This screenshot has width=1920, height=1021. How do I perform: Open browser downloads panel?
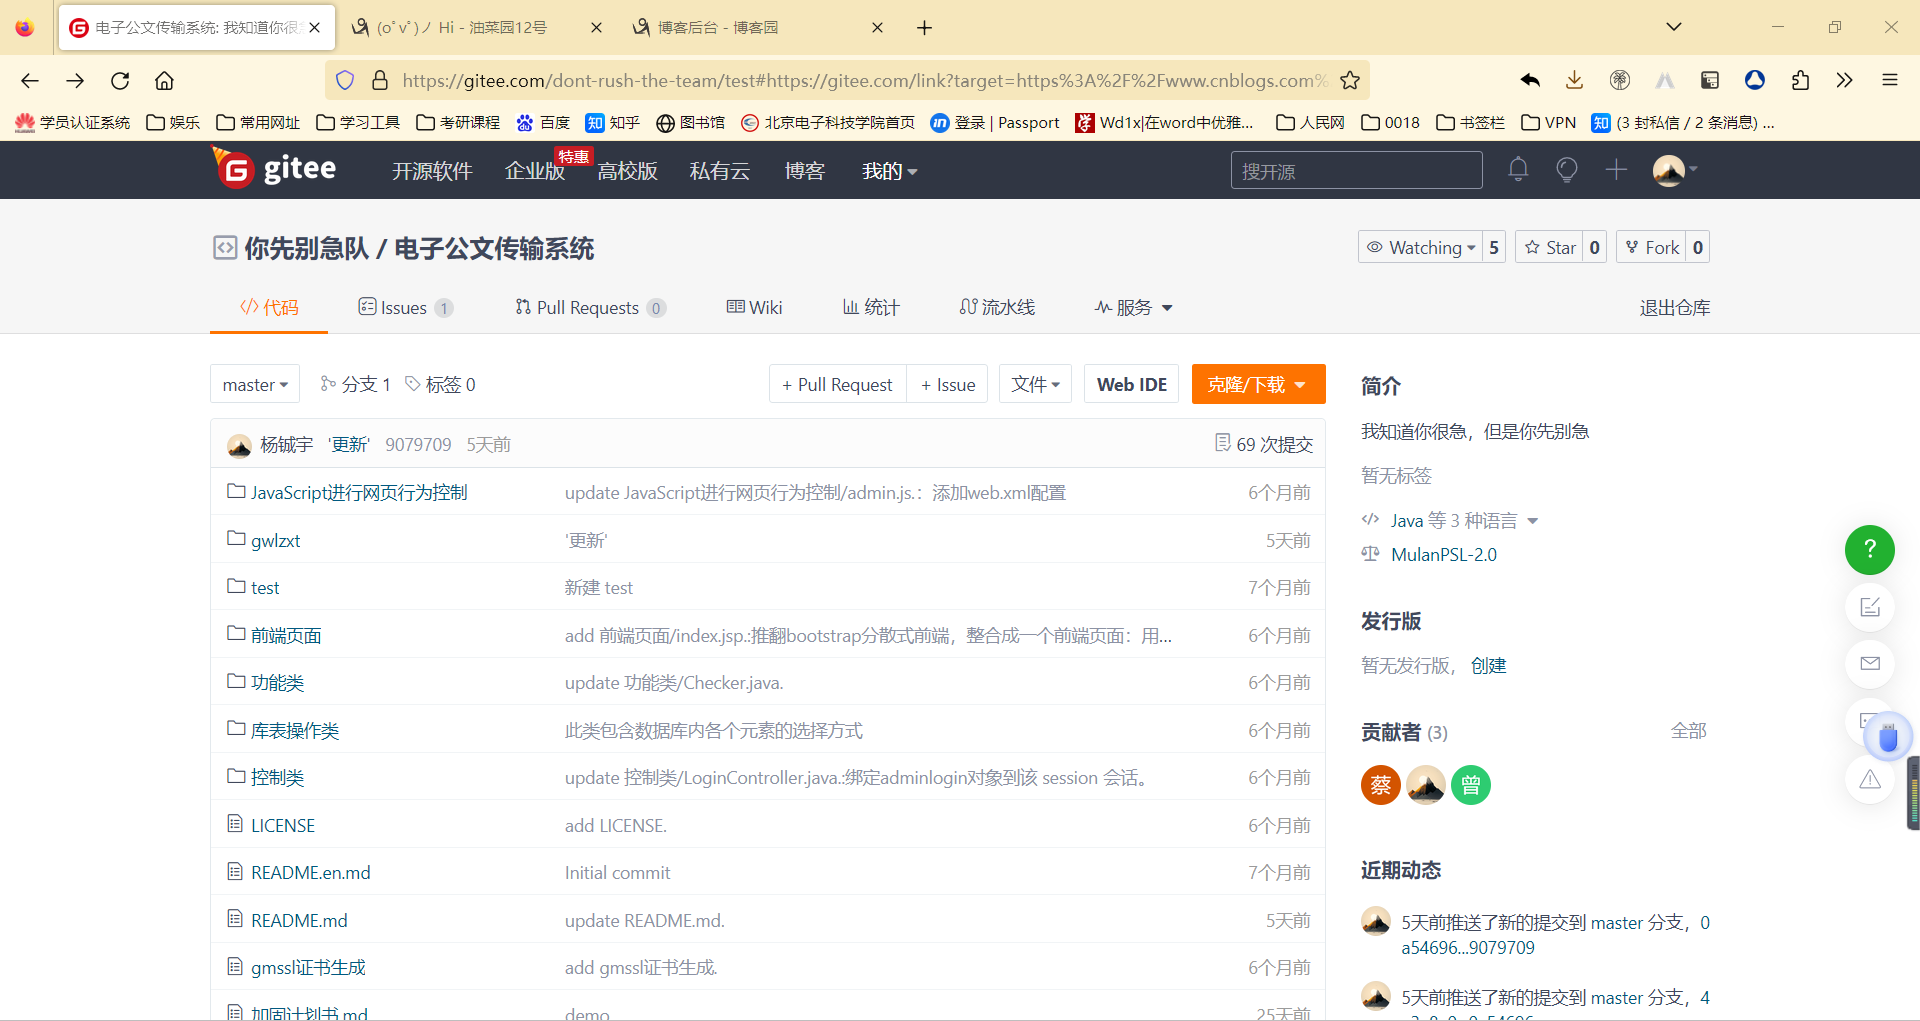pos(1574,80)
